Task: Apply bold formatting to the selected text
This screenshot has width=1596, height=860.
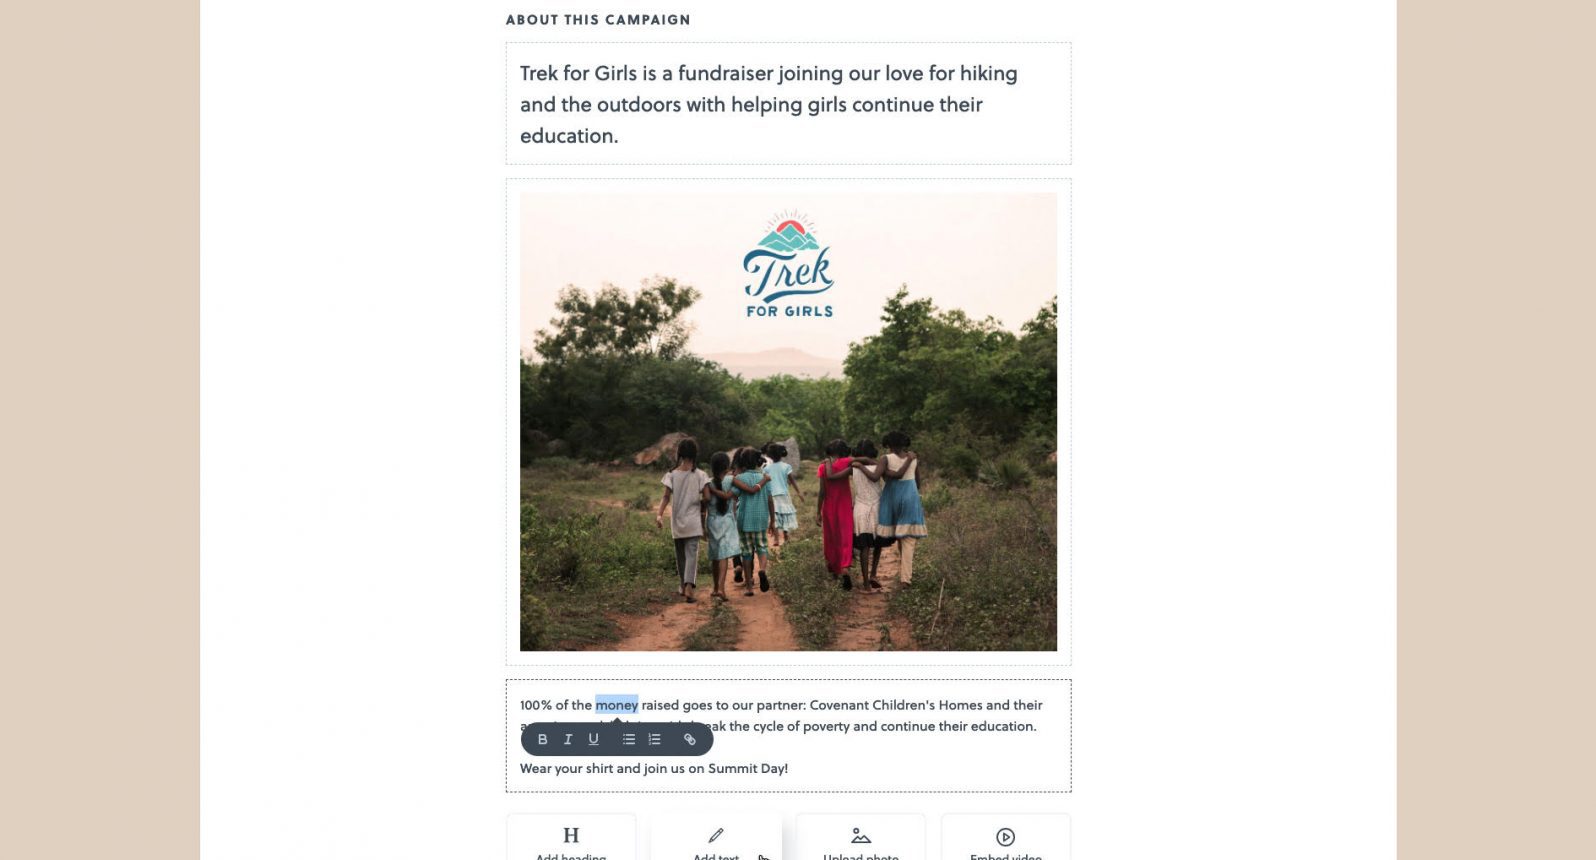Action: tap(542, 740)
